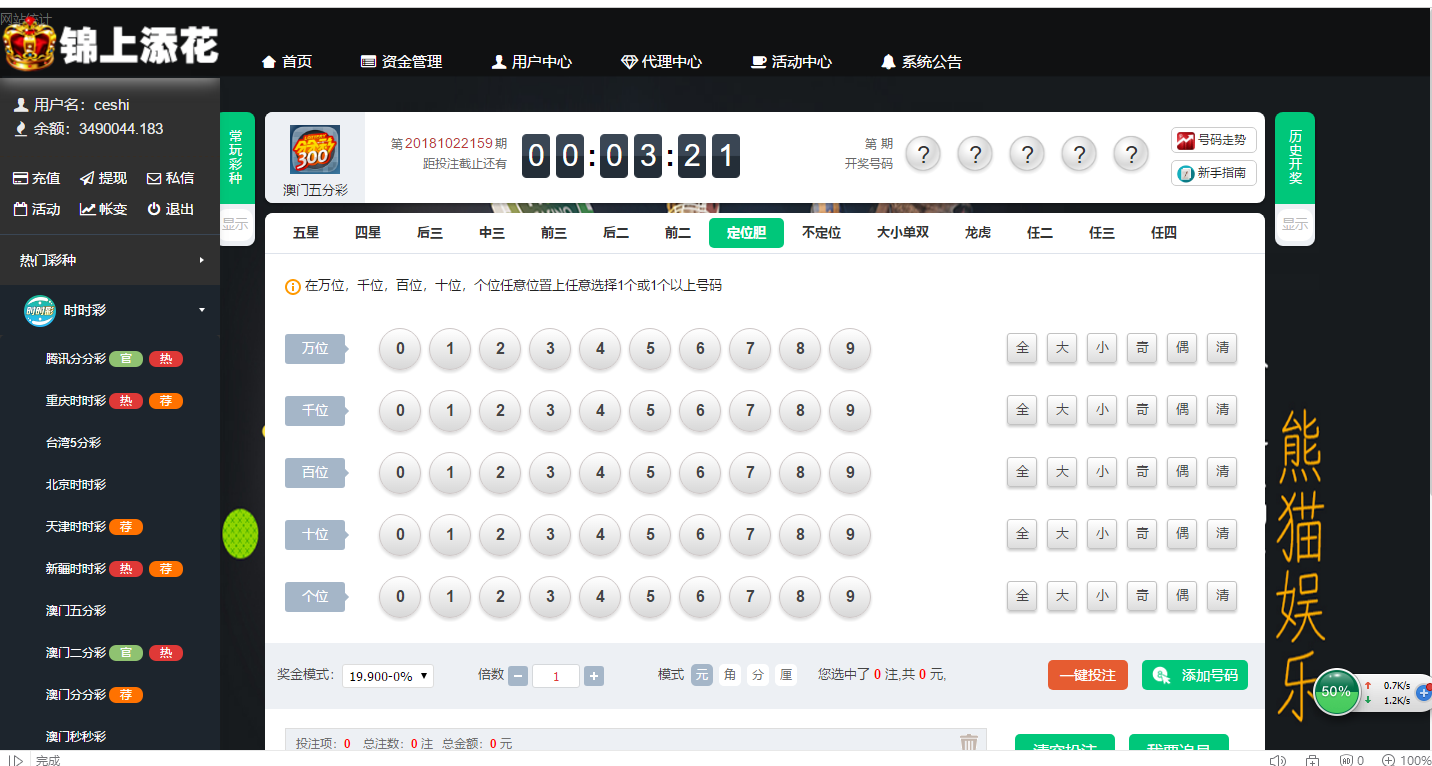Click the trash icon in bet list
Screen dimensions: 1432x766
click(x=968, y=742)
